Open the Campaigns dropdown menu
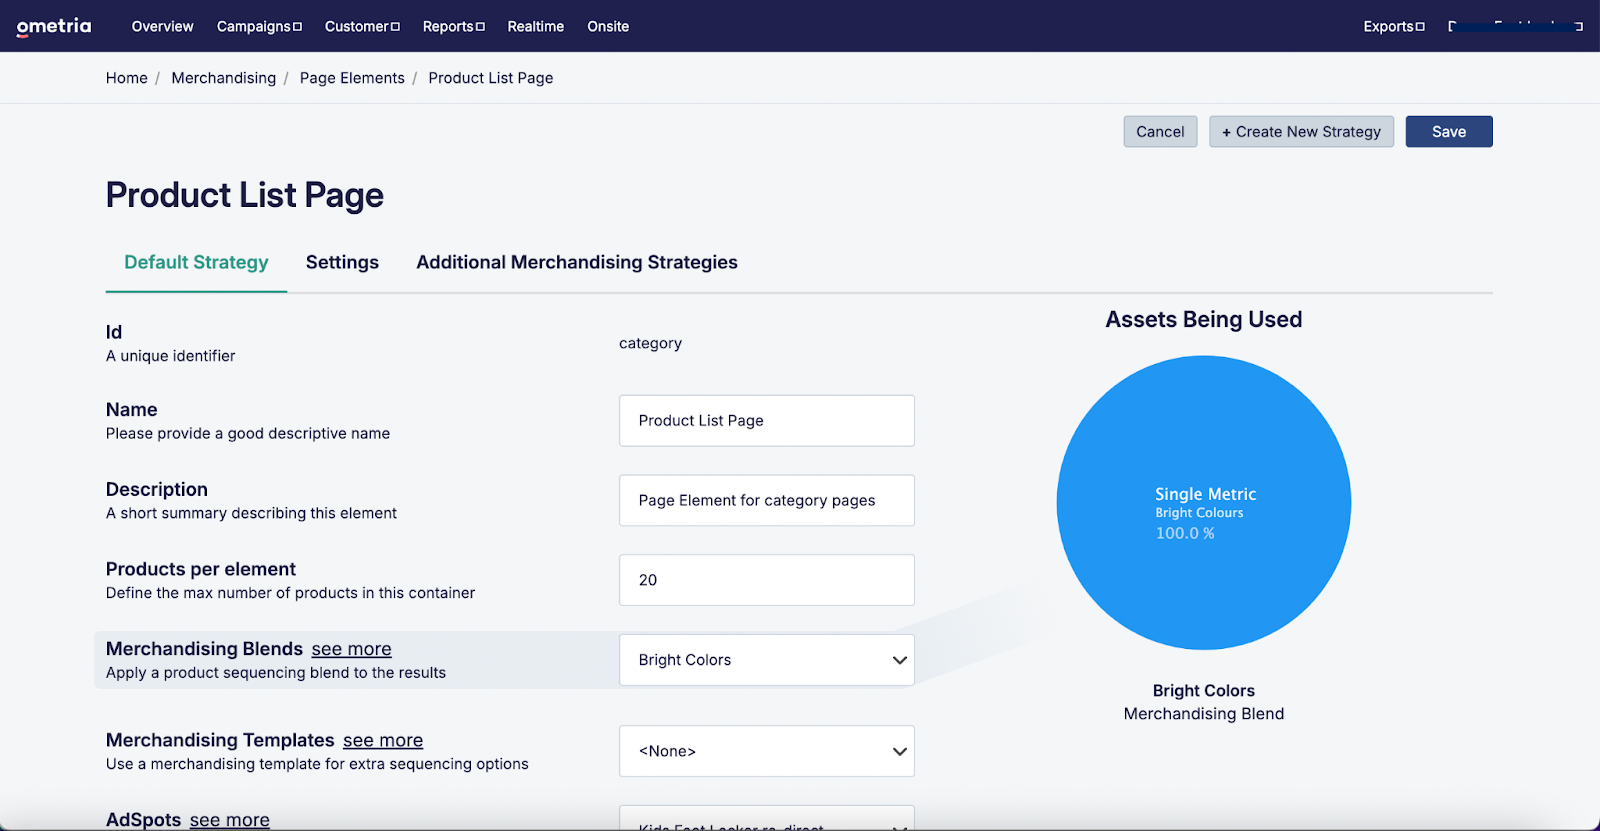 click(259, 27)
